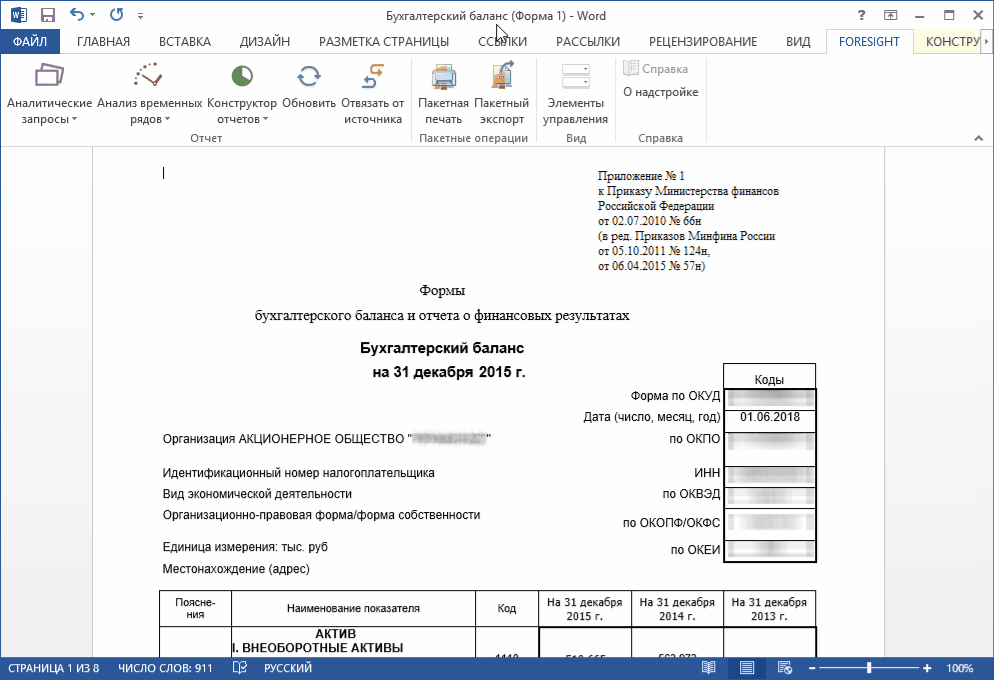The image size is (994, 680).
Task: Switch to Print Layout view
Action: [x=747, y=668]
